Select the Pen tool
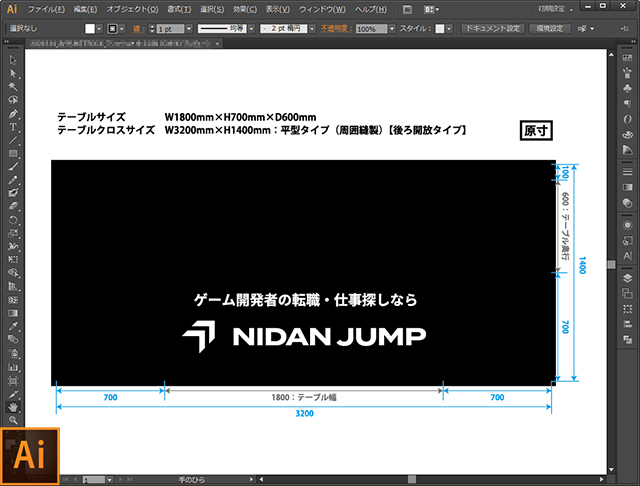 (13, 113)
